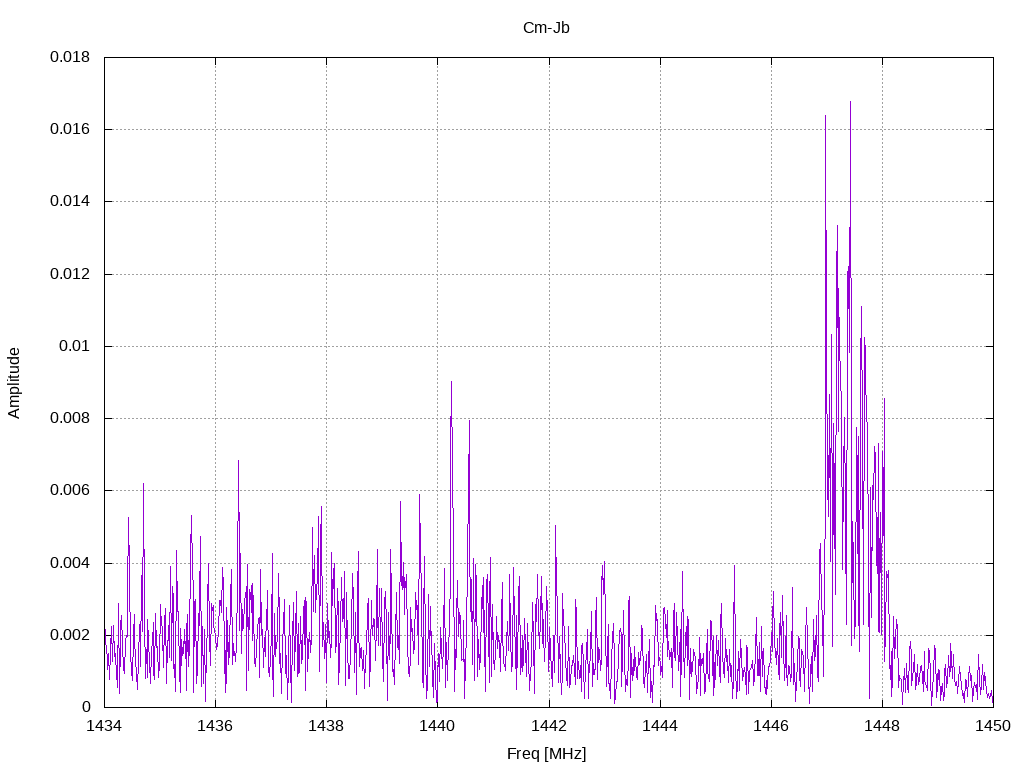Click the y-axis tick value 0.018

(70, 57)
